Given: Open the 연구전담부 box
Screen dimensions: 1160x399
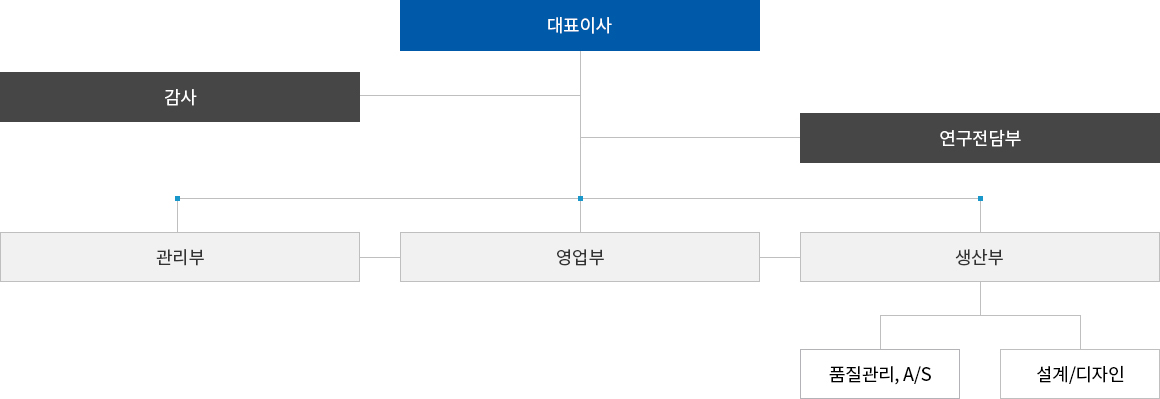Looking at the screenshot, I should tap(979, 138).
